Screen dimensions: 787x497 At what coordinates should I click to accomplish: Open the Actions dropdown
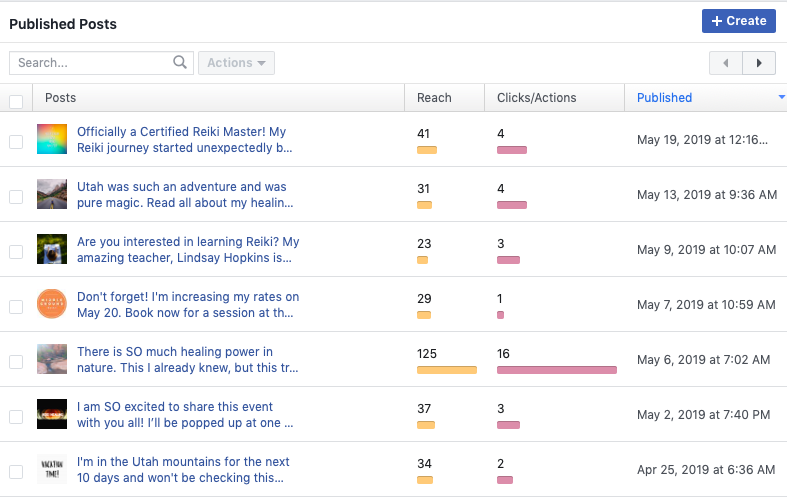click(x=236, y=63)
